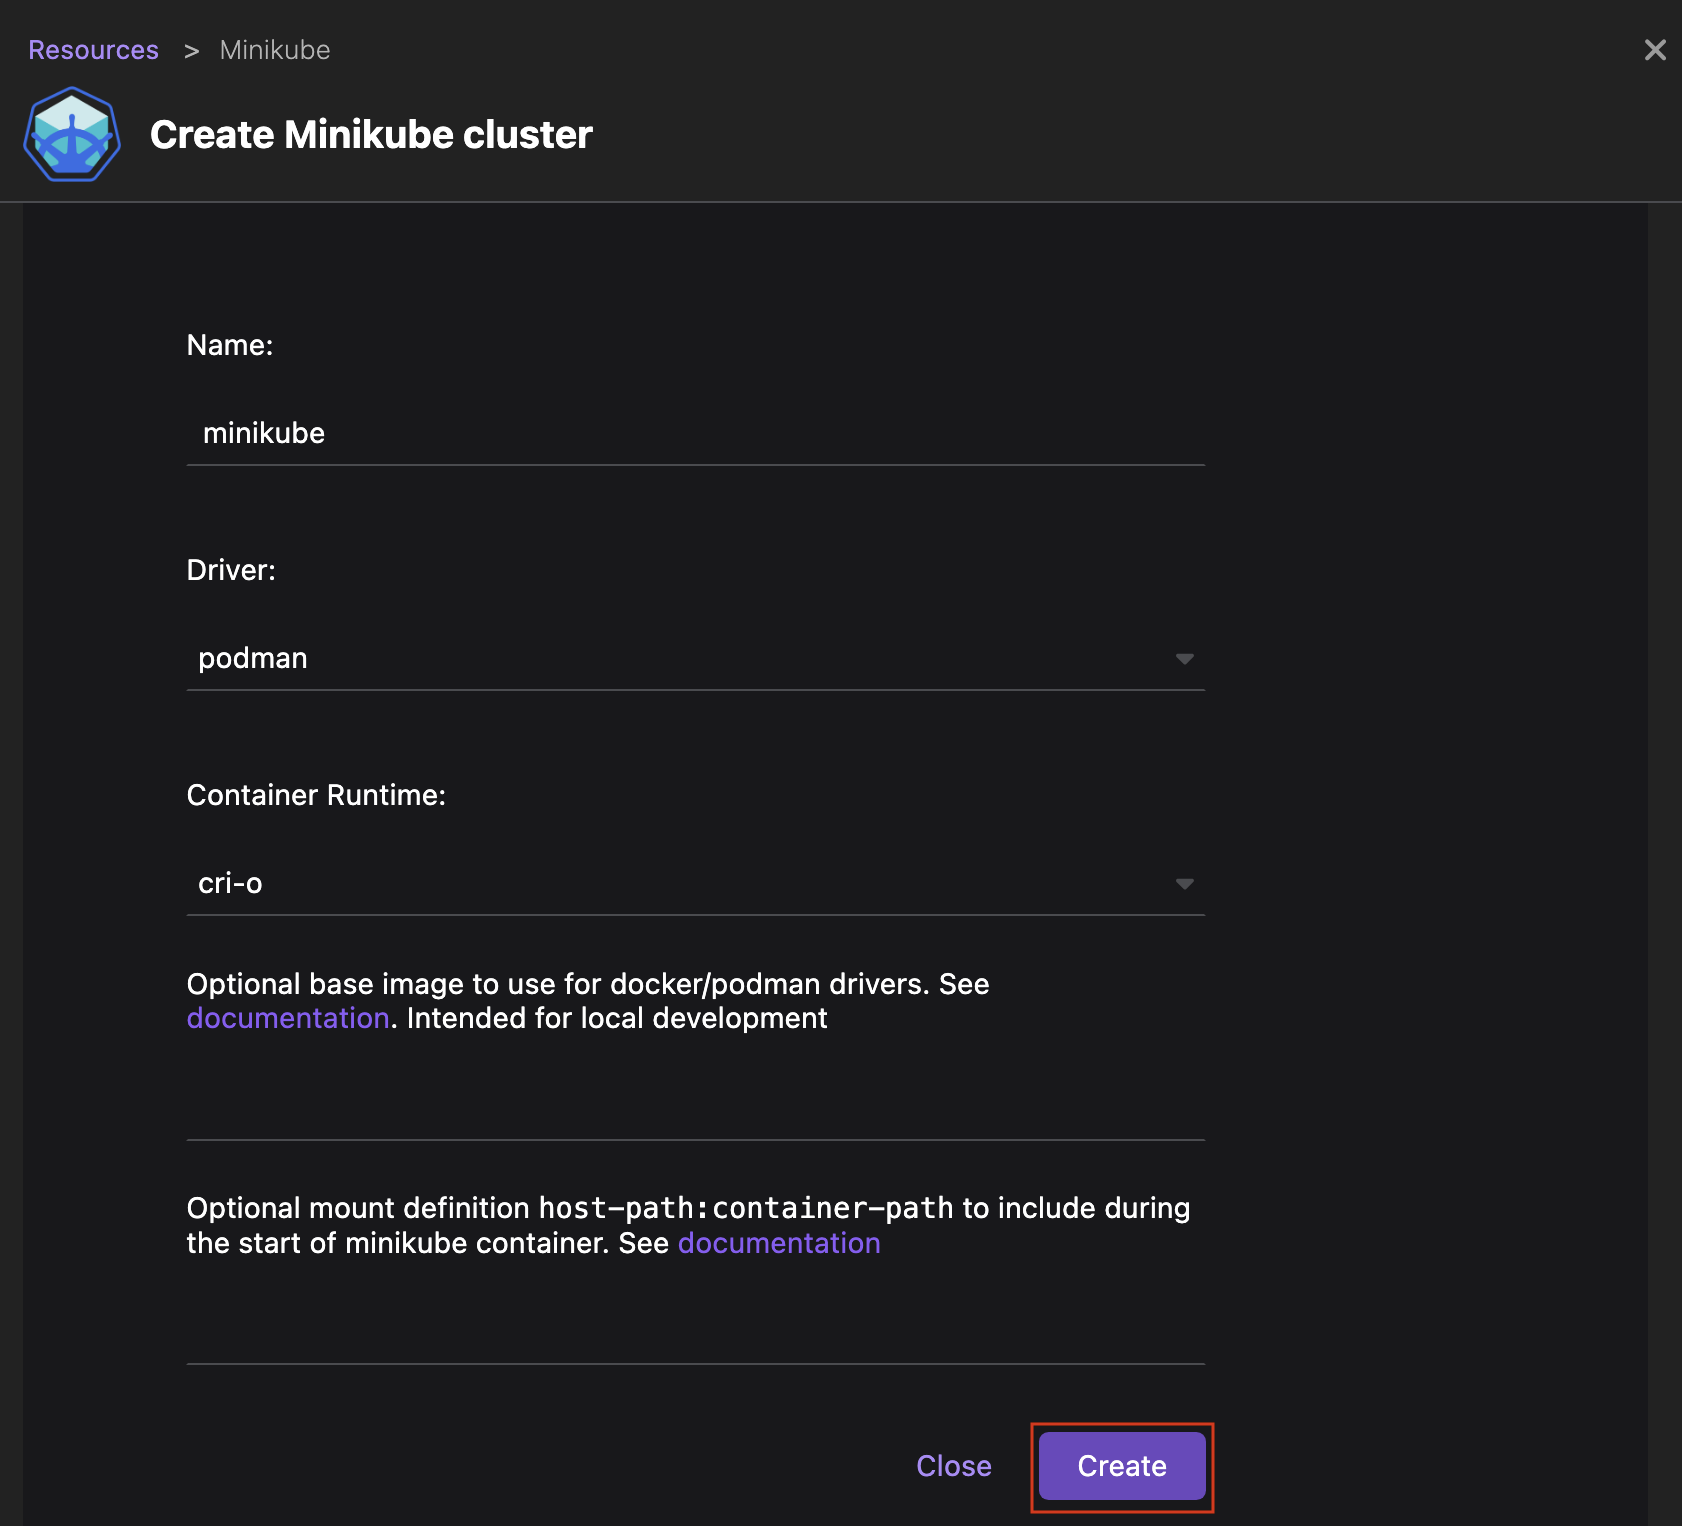Select the Minikube breadcrumb item
The image size is (1682, 1526).
point(273,49)
